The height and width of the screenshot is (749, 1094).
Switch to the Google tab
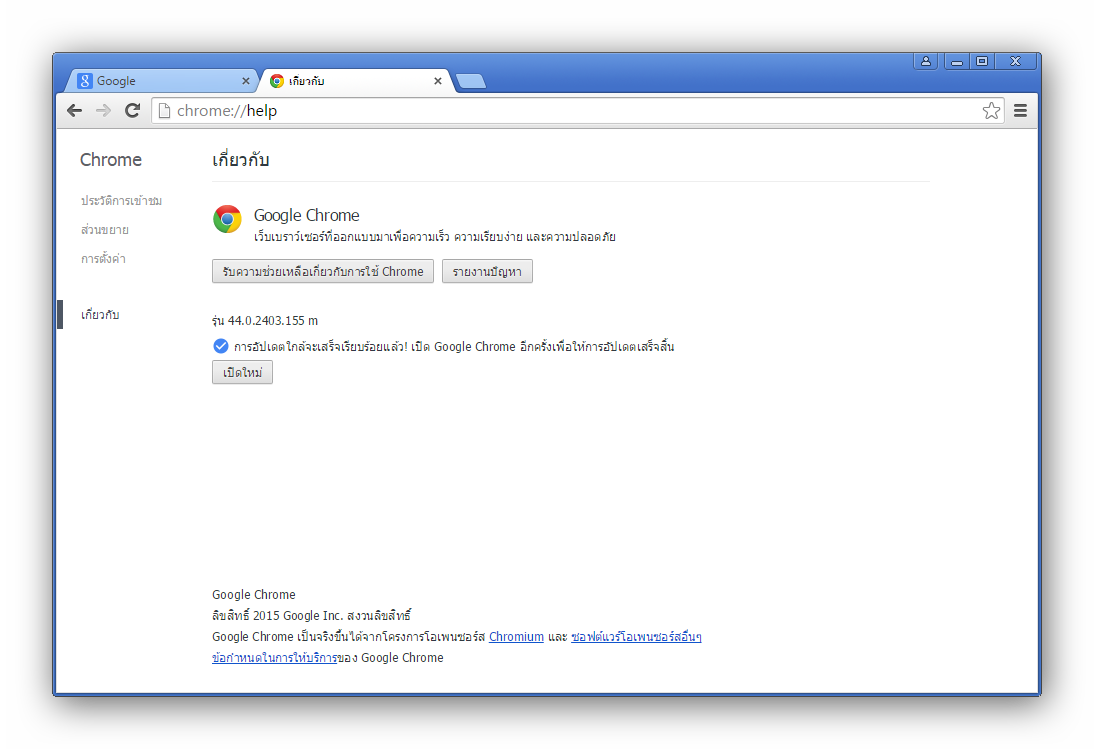pos(162,81)
